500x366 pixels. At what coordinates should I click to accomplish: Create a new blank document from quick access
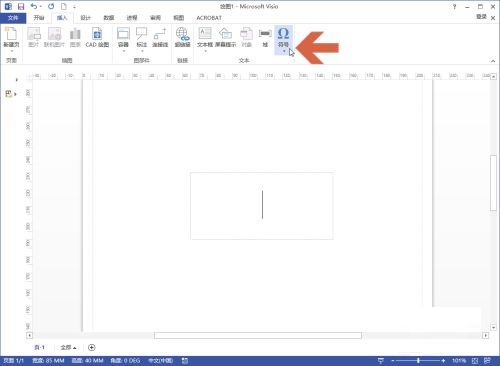63,6
